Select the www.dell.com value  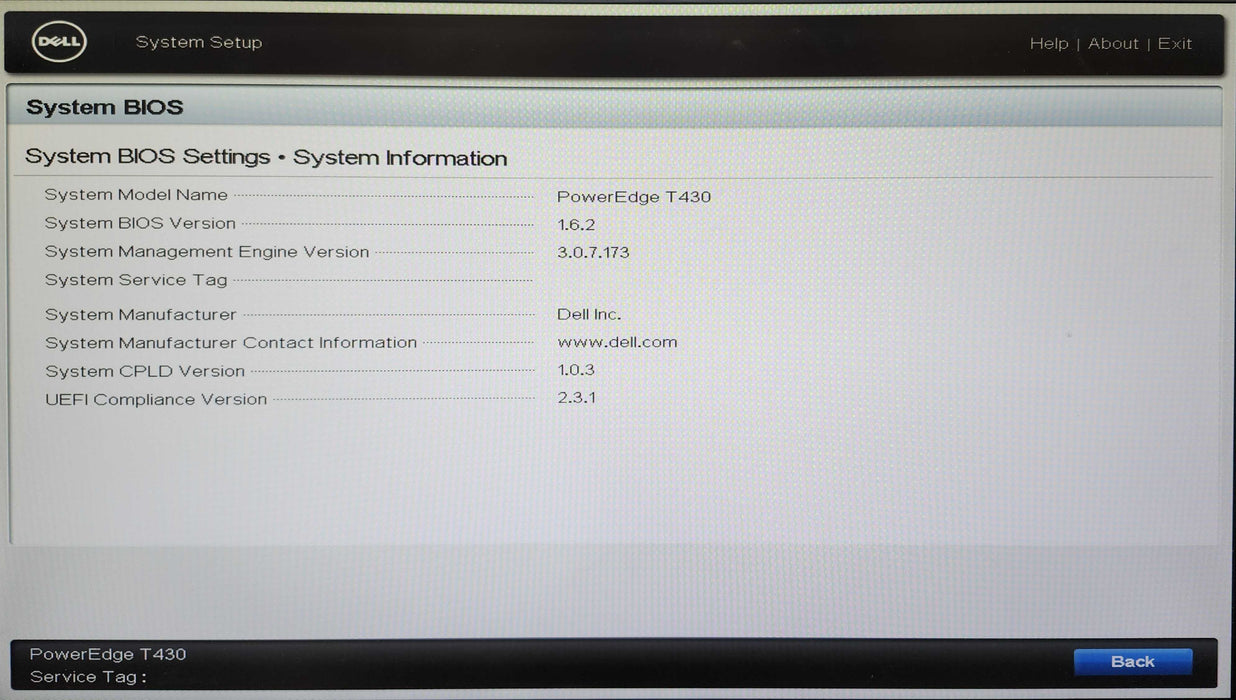(617, 342)
